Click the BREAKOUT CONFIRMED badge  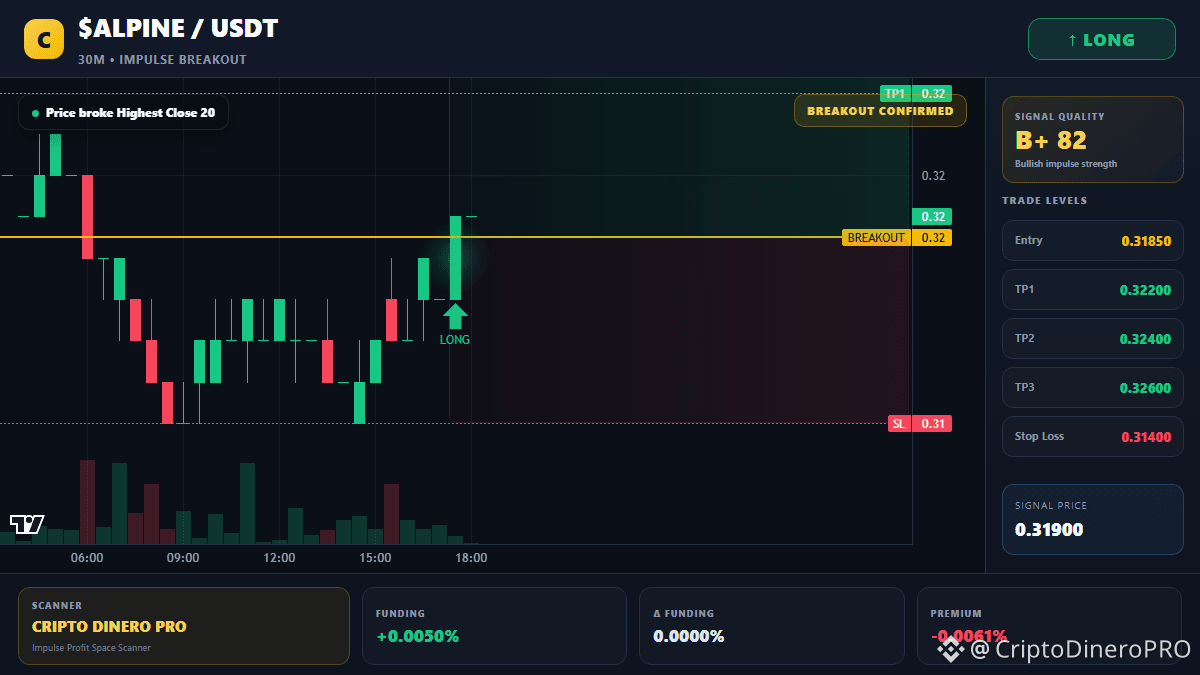point(880,111)
